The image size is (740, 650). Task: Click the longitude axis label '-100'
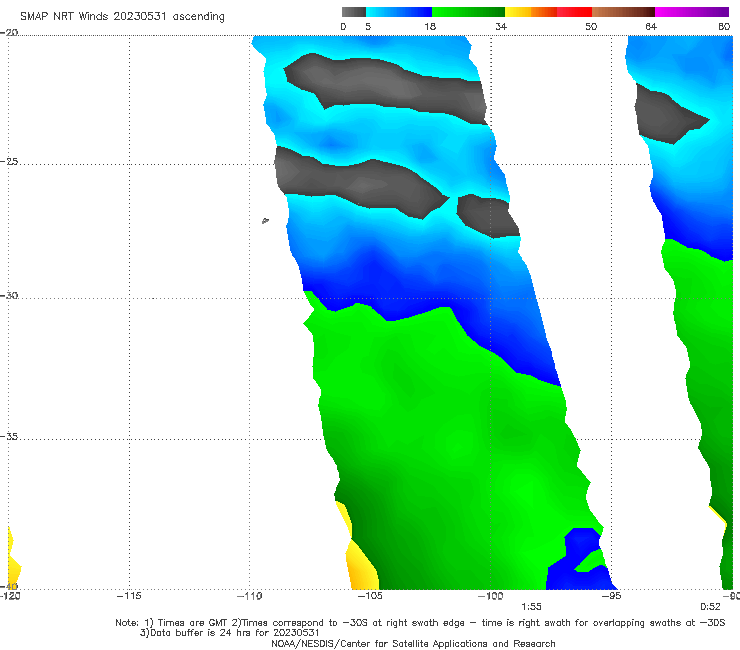coord(490,596)
